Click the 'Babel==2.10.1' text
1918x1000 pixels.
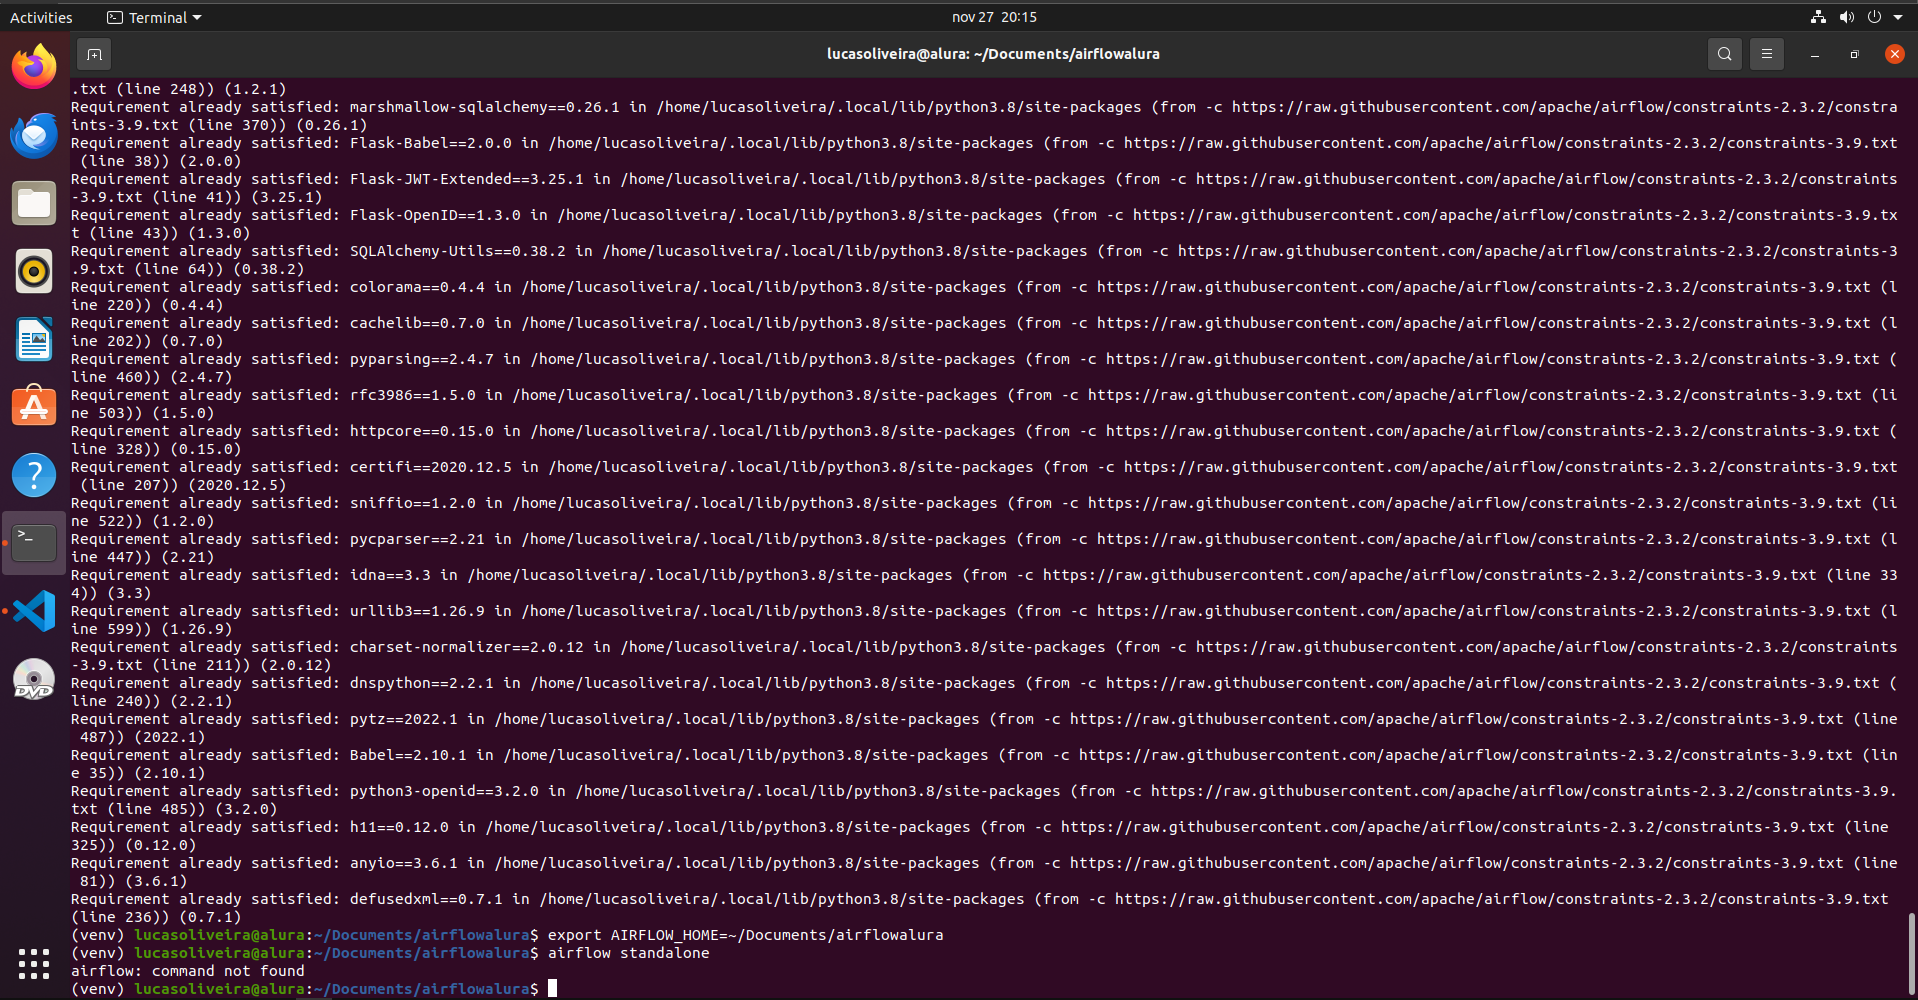click(408, 755)
